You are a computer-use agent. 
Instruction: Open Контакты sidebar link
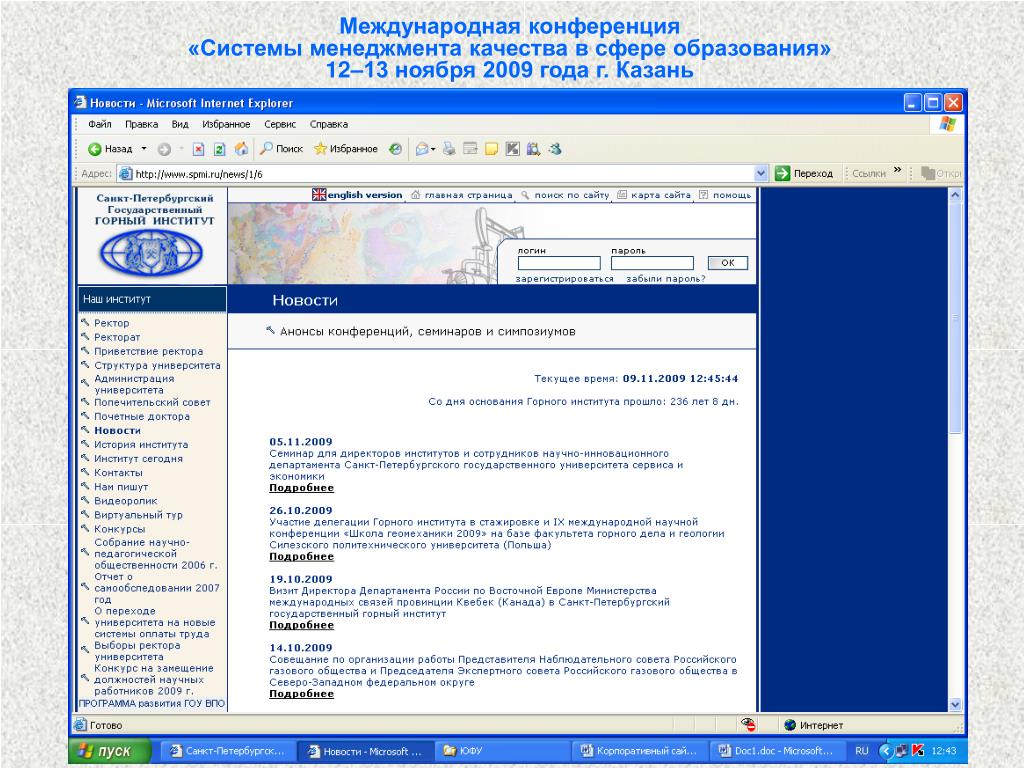(x=118, y=473)
